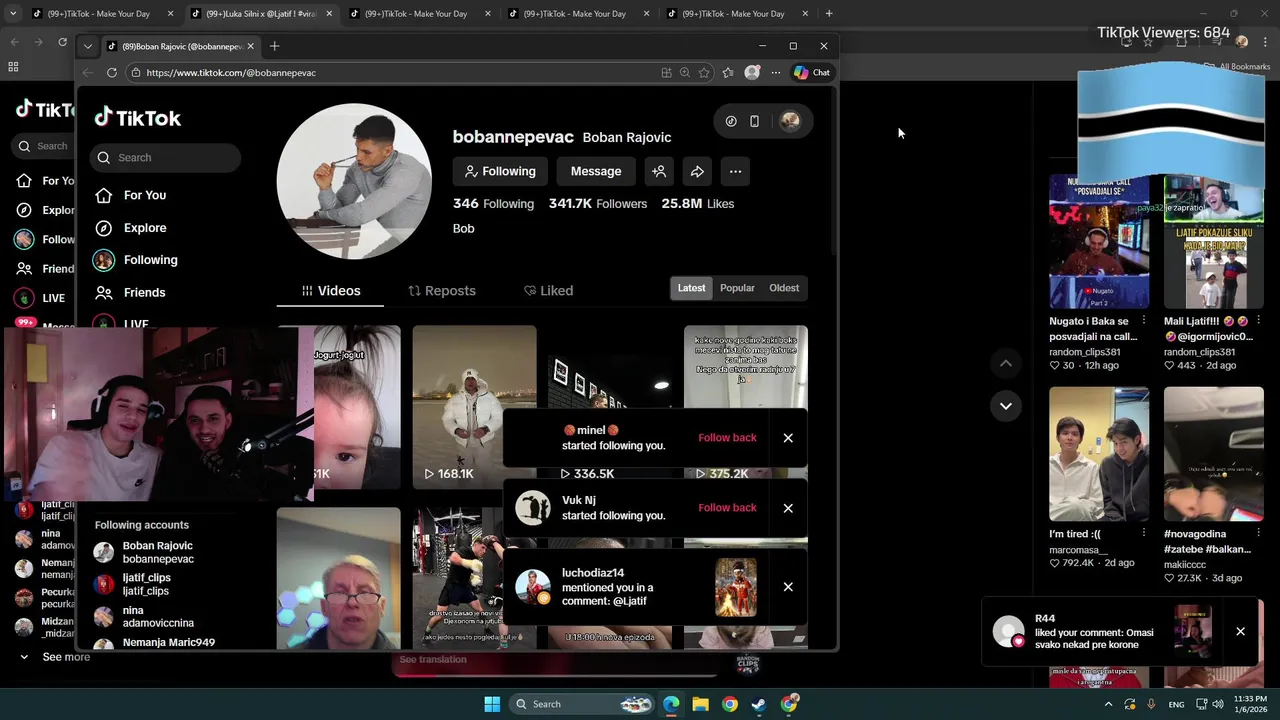Go to the For You home icon in the Edge sidebar

(x=104, y=195)
